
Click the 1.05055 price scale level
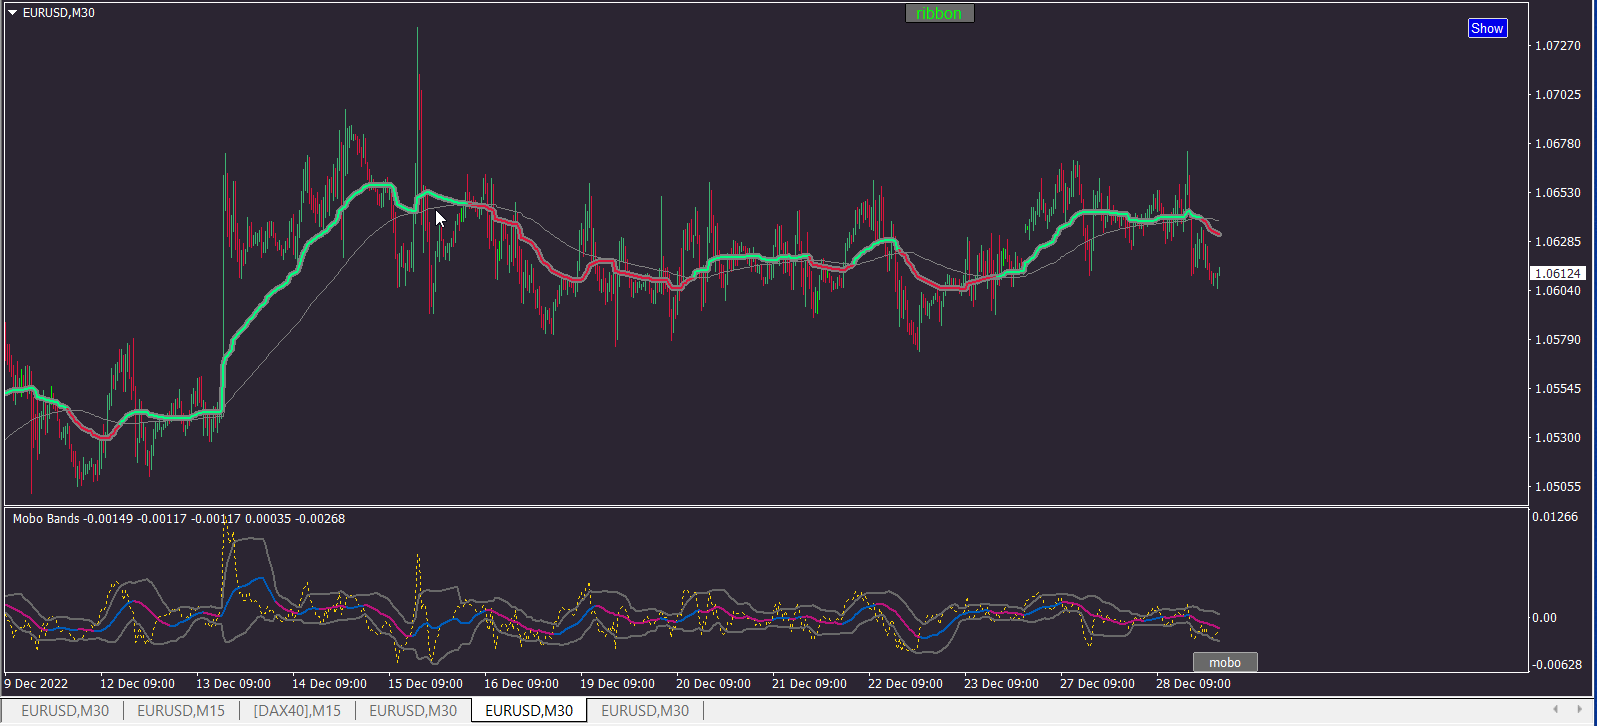tap(1558, 487)
